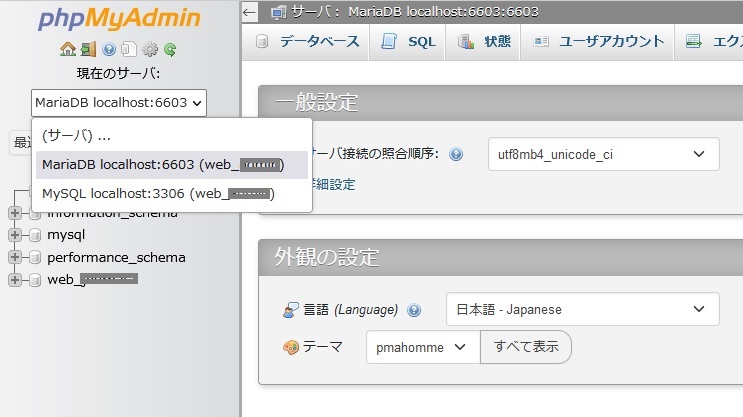Expand the performance_schema database node
Image resolution: width=743 pixels, height=417 pixels.
15,257
